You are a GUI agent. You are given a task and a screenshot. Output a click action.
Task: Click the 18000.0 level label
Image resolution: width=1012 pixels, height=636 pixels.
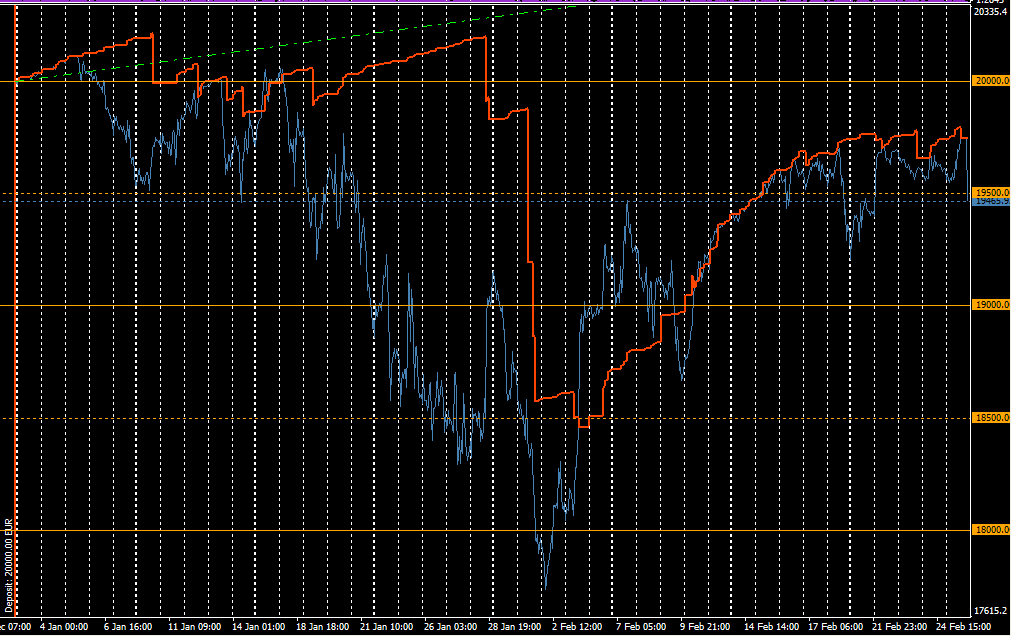click(991, 529)
